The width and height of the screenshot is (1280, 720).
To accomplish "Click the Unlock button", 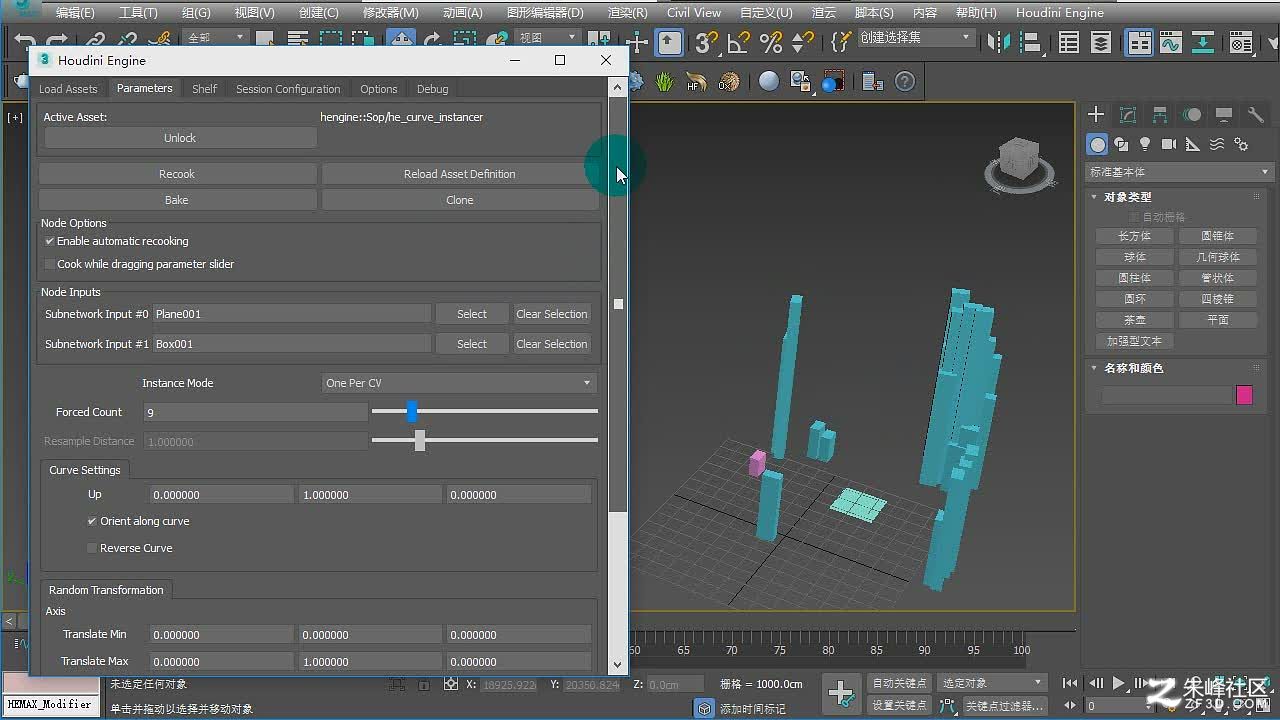I will [180, 138].
